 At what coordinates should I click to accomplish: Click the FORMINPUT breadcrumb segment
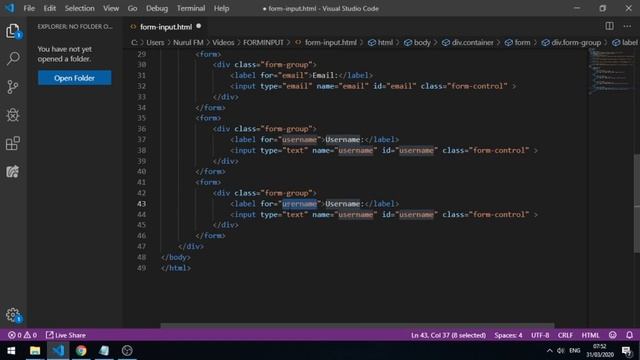(x=263, y=42)
